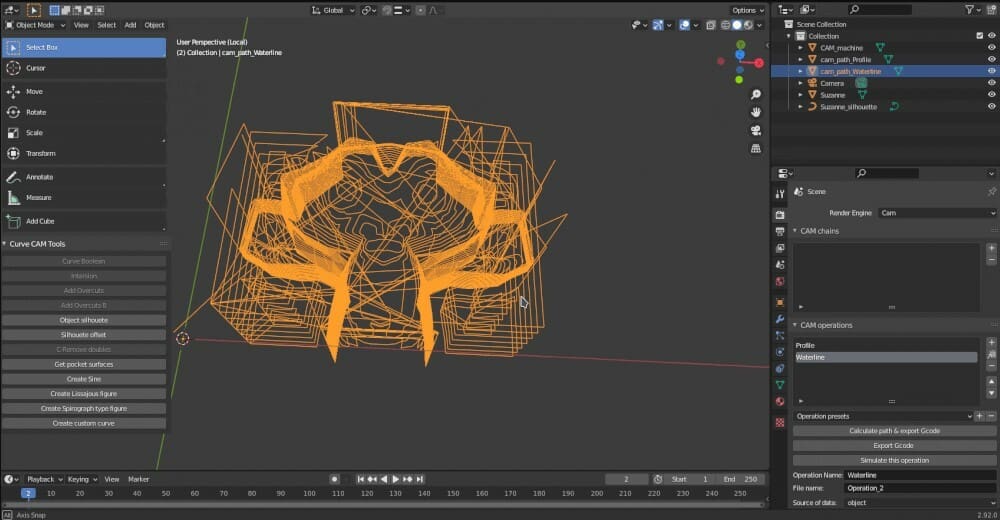Toggle visibility of CAM_machine
This screenshot has height=520, width=1000.
[x=991, y=47]
